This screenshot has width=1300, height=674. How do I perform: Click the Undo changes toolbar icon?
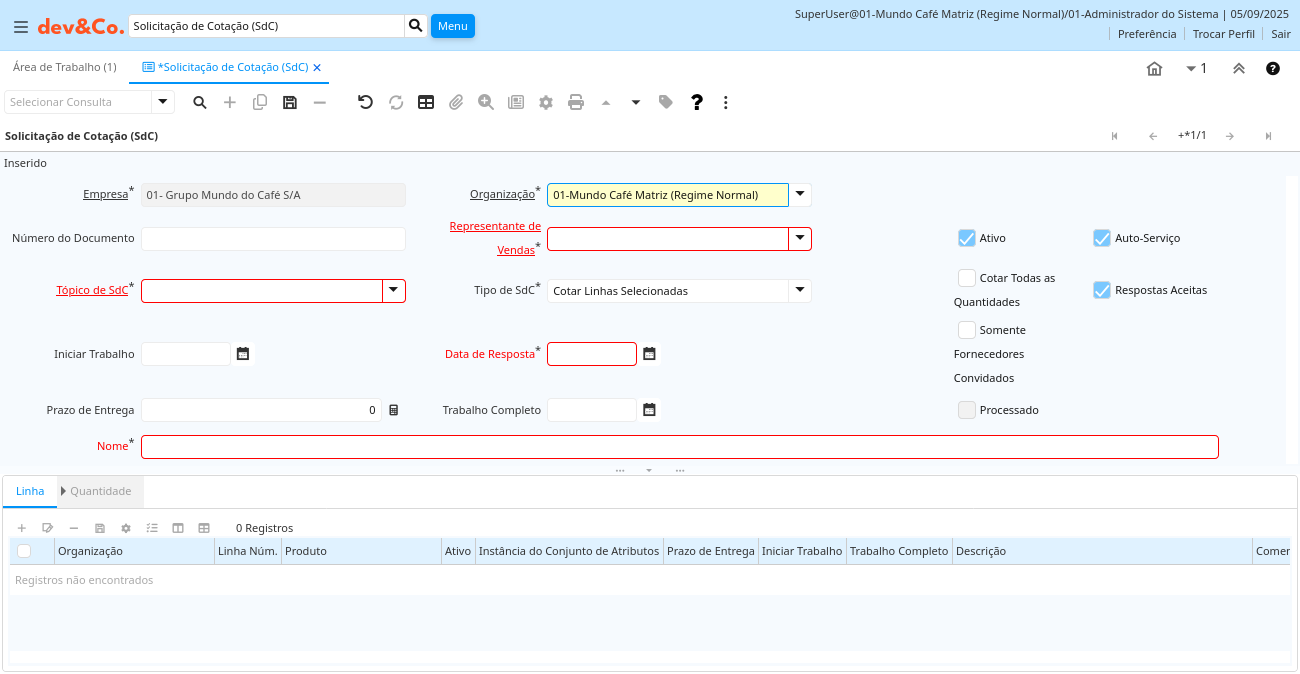[365, 102]
